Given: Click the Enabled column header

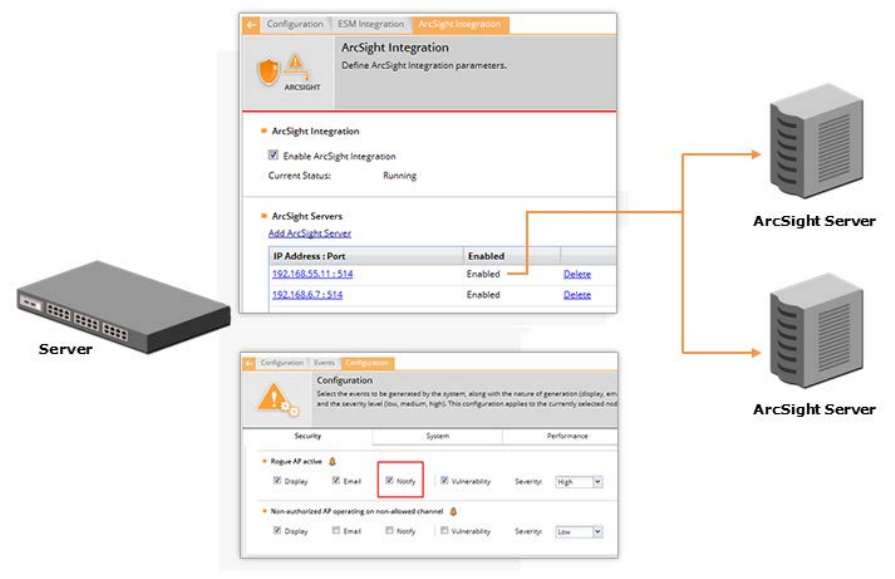Looking at the screenshot, I should (511, 256).
